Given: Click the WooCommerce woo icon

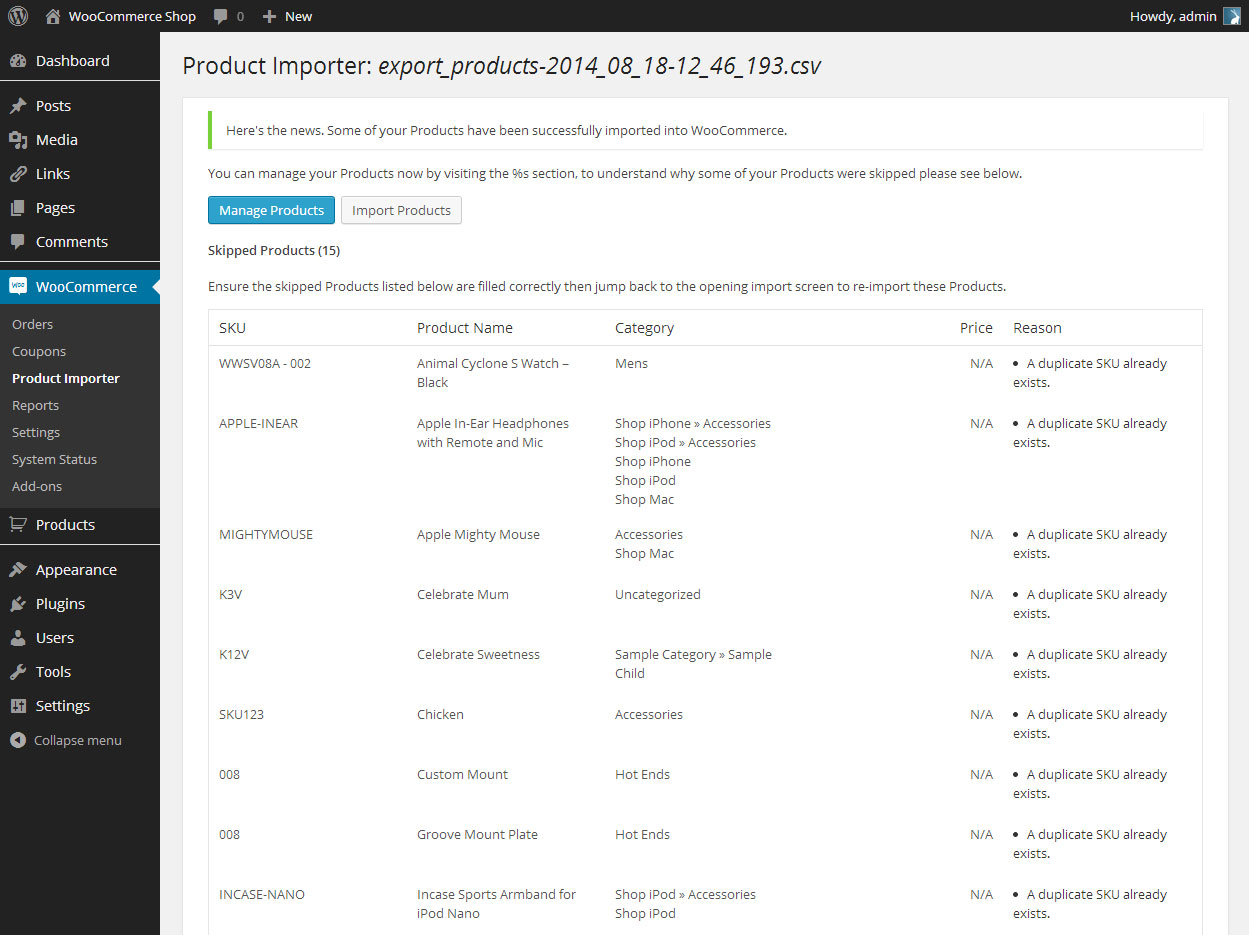Looking at the screenshot, I should tap(18, 286).
